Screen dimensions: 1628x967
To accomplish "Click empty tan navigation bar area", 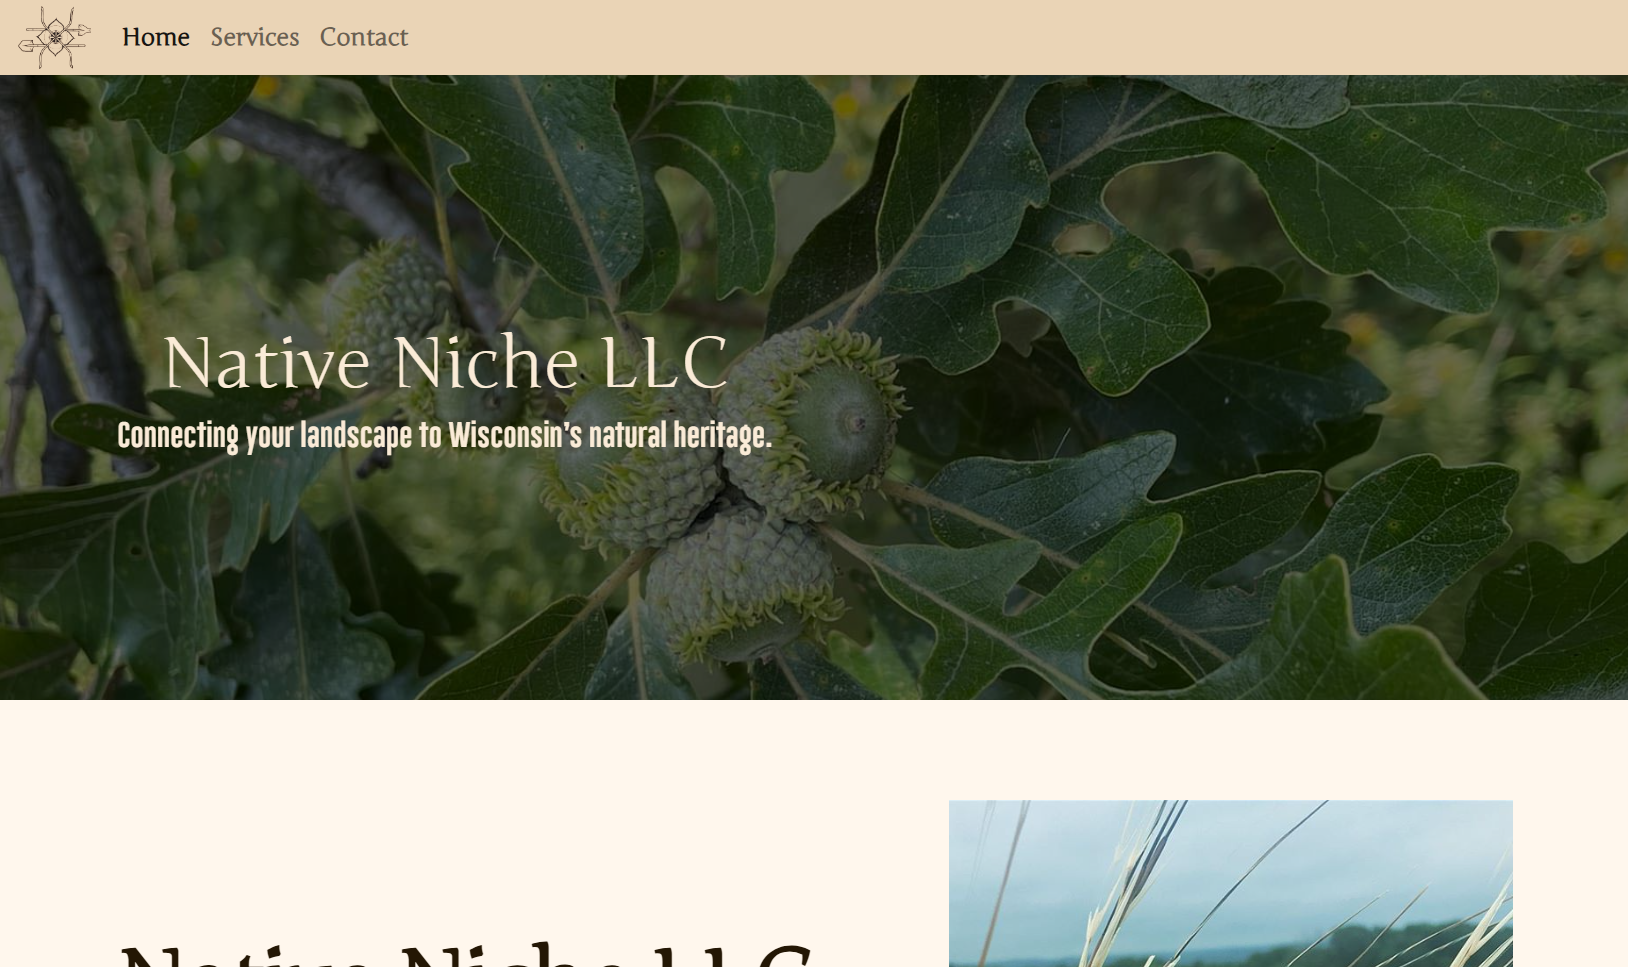I will click(1000, 37).
